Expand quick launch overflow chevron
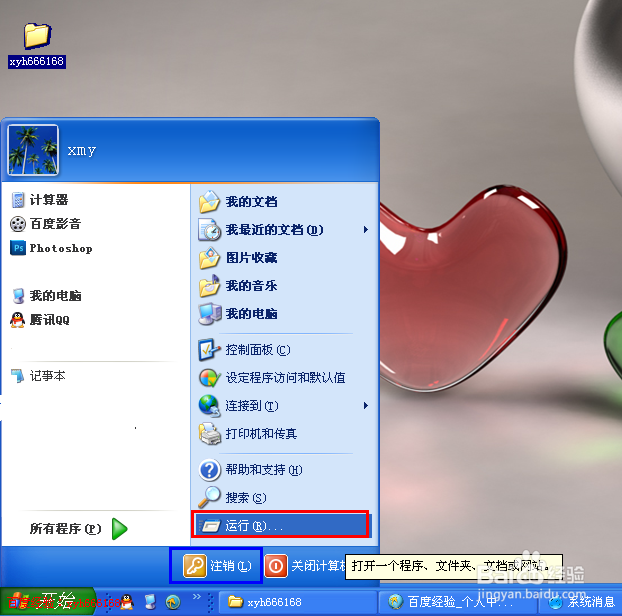 196,596
